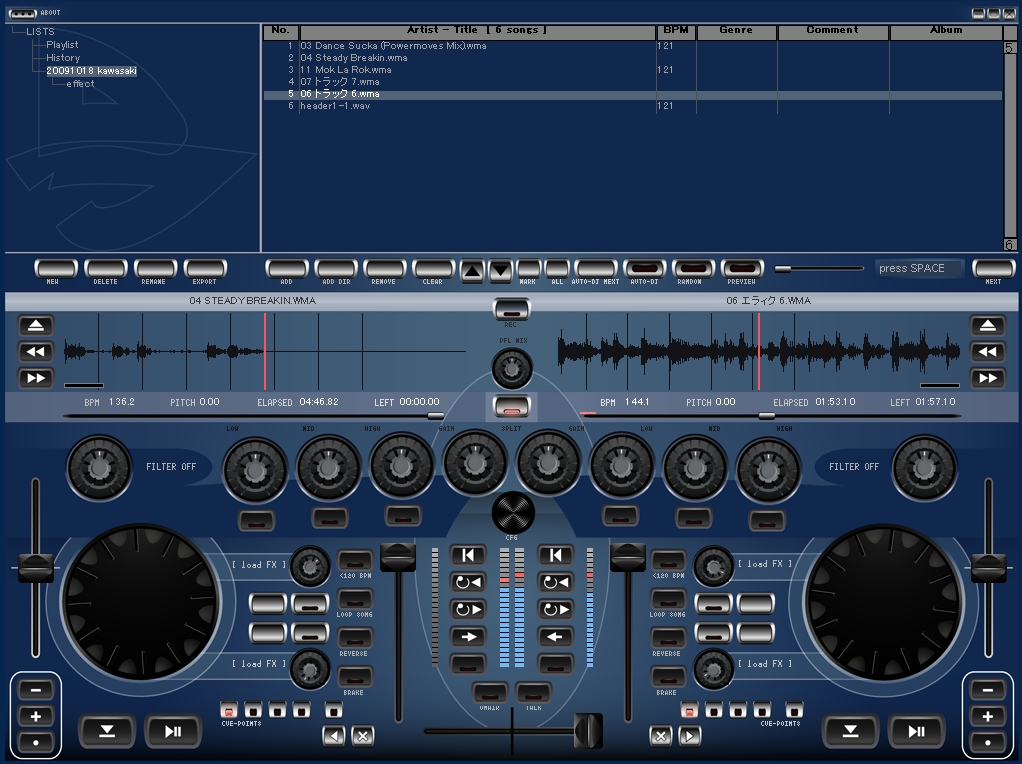1022x764 pixels.
Task: Toggle the PREVIEW button
Action: [742, 269]
